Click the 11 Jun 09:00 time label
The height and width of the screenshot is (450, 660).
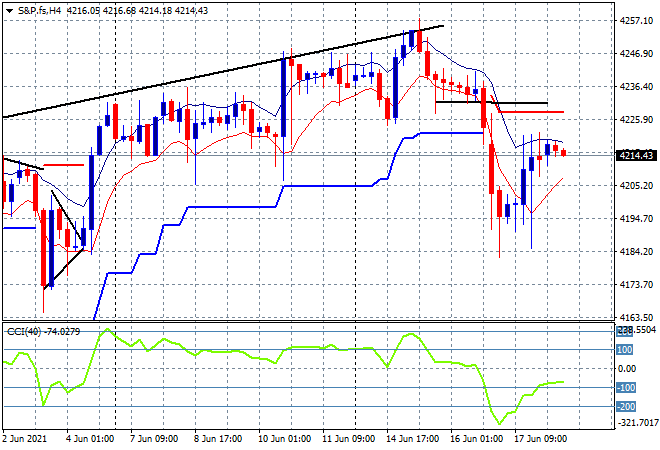click(349, 439)
